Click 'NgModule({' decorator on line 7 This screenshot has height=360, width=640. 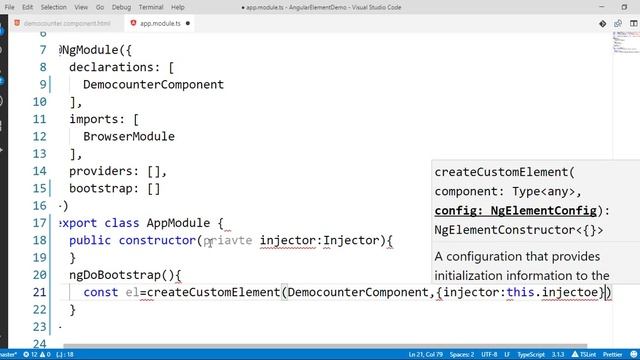click(96, 50)
